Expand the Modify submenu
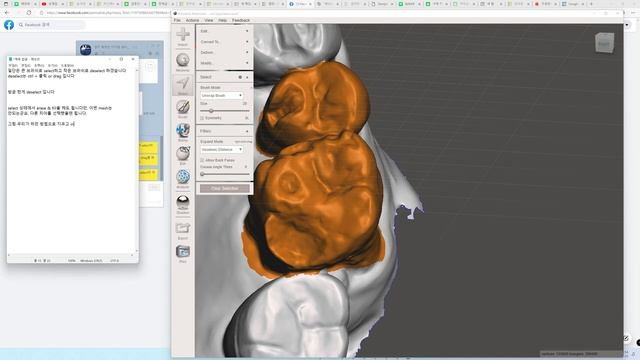The height and width of the screenshot is (360, 640). click(x=224, y=63)
